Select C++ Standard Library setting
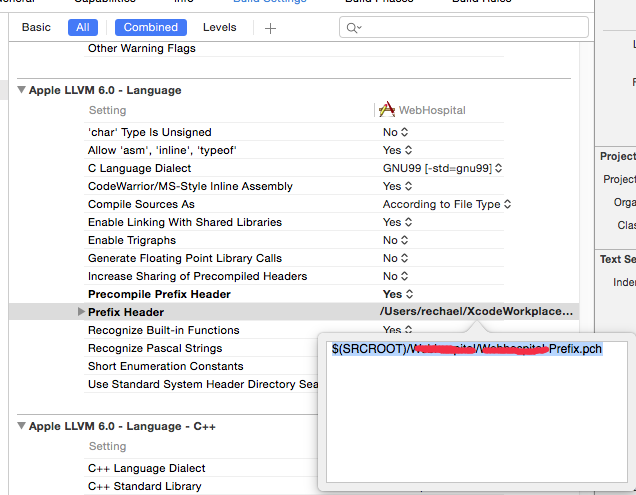The width and height of the screenshot is (636, 495). 144,486
